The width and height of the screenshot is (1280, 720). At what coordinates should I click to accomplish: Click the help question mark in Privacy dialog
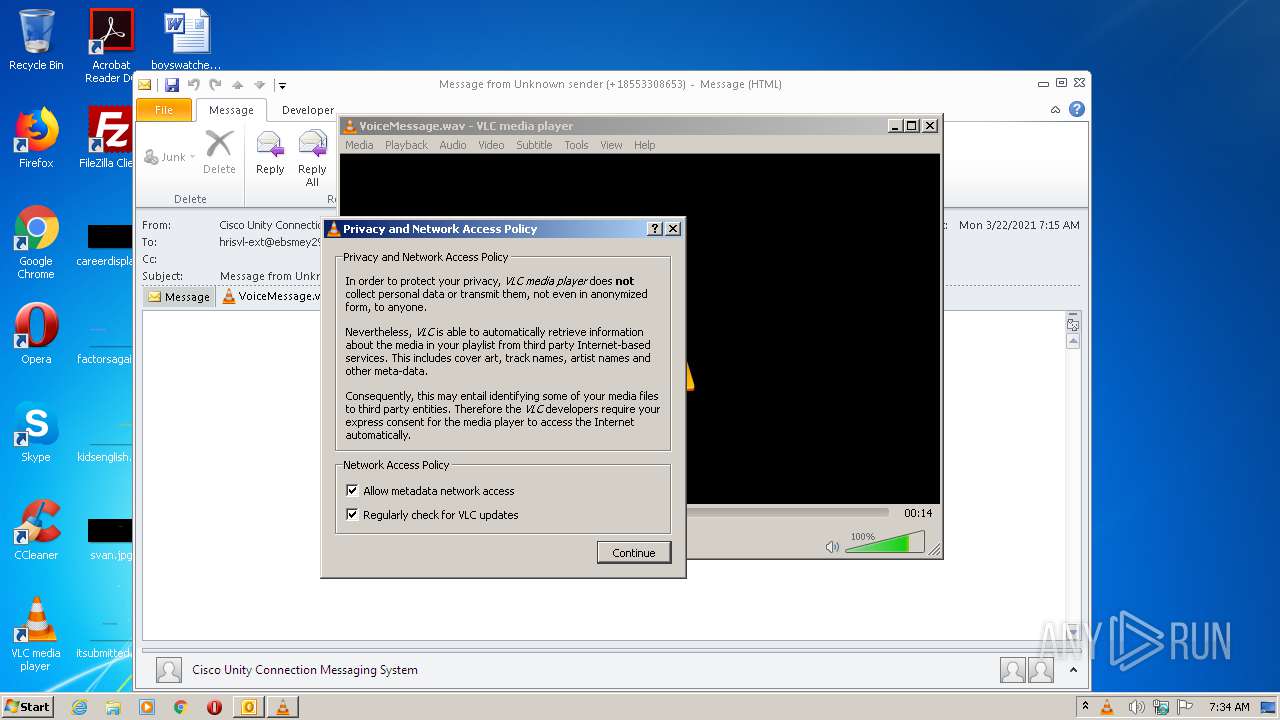[655, 229]
